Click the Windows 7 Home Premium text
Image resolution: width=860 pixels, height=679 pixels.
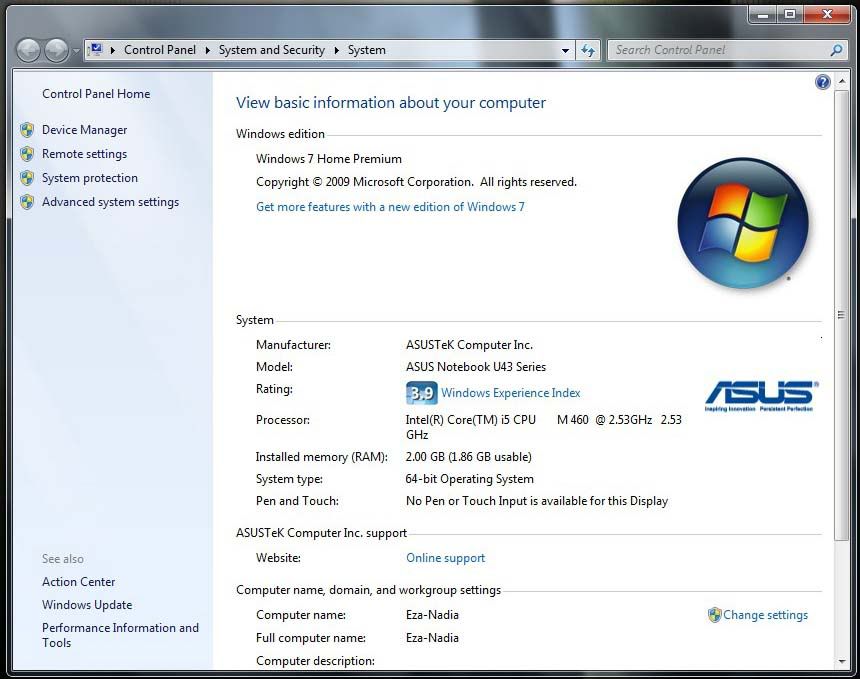[x=329, y=159]
